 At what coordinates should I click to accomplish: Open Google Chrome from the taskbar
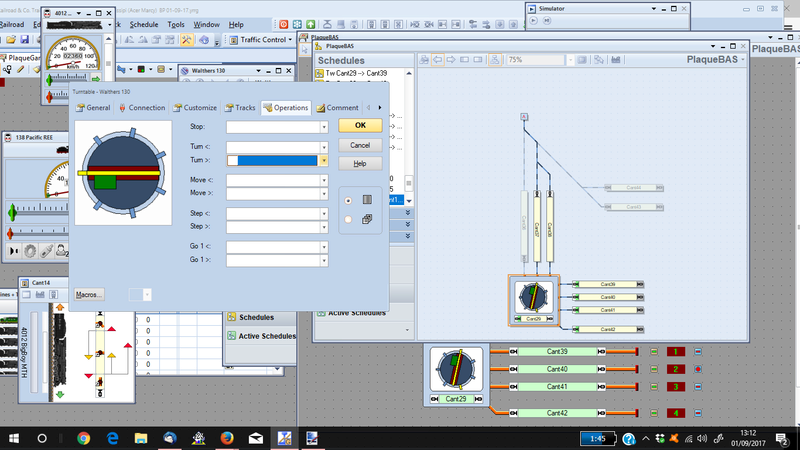(84, 438)
